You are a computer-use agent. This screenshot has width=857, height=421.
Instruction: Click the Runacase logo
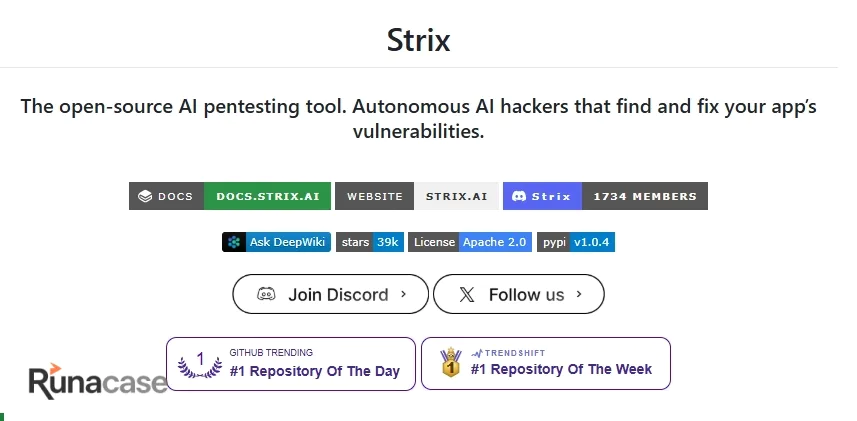(98, 381)
